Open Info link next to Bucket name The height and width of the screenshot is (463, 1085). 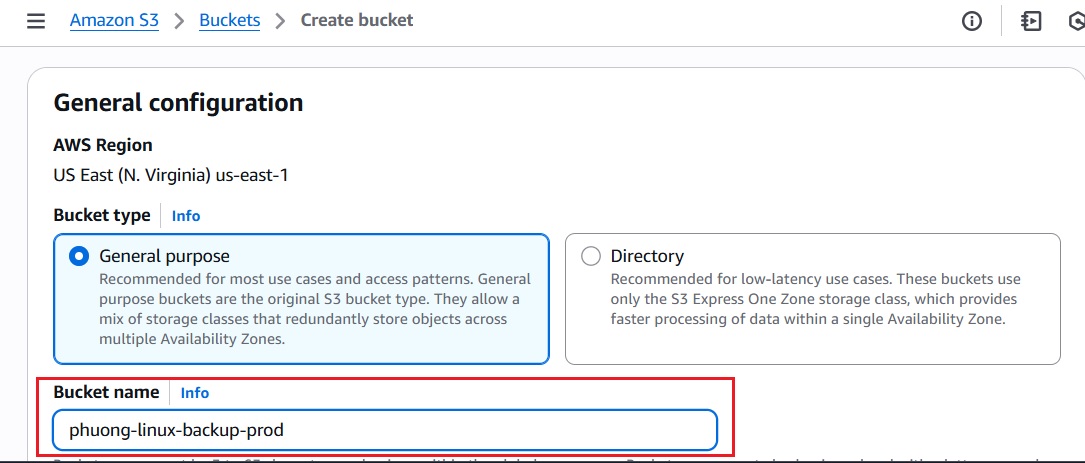point(195,393)
